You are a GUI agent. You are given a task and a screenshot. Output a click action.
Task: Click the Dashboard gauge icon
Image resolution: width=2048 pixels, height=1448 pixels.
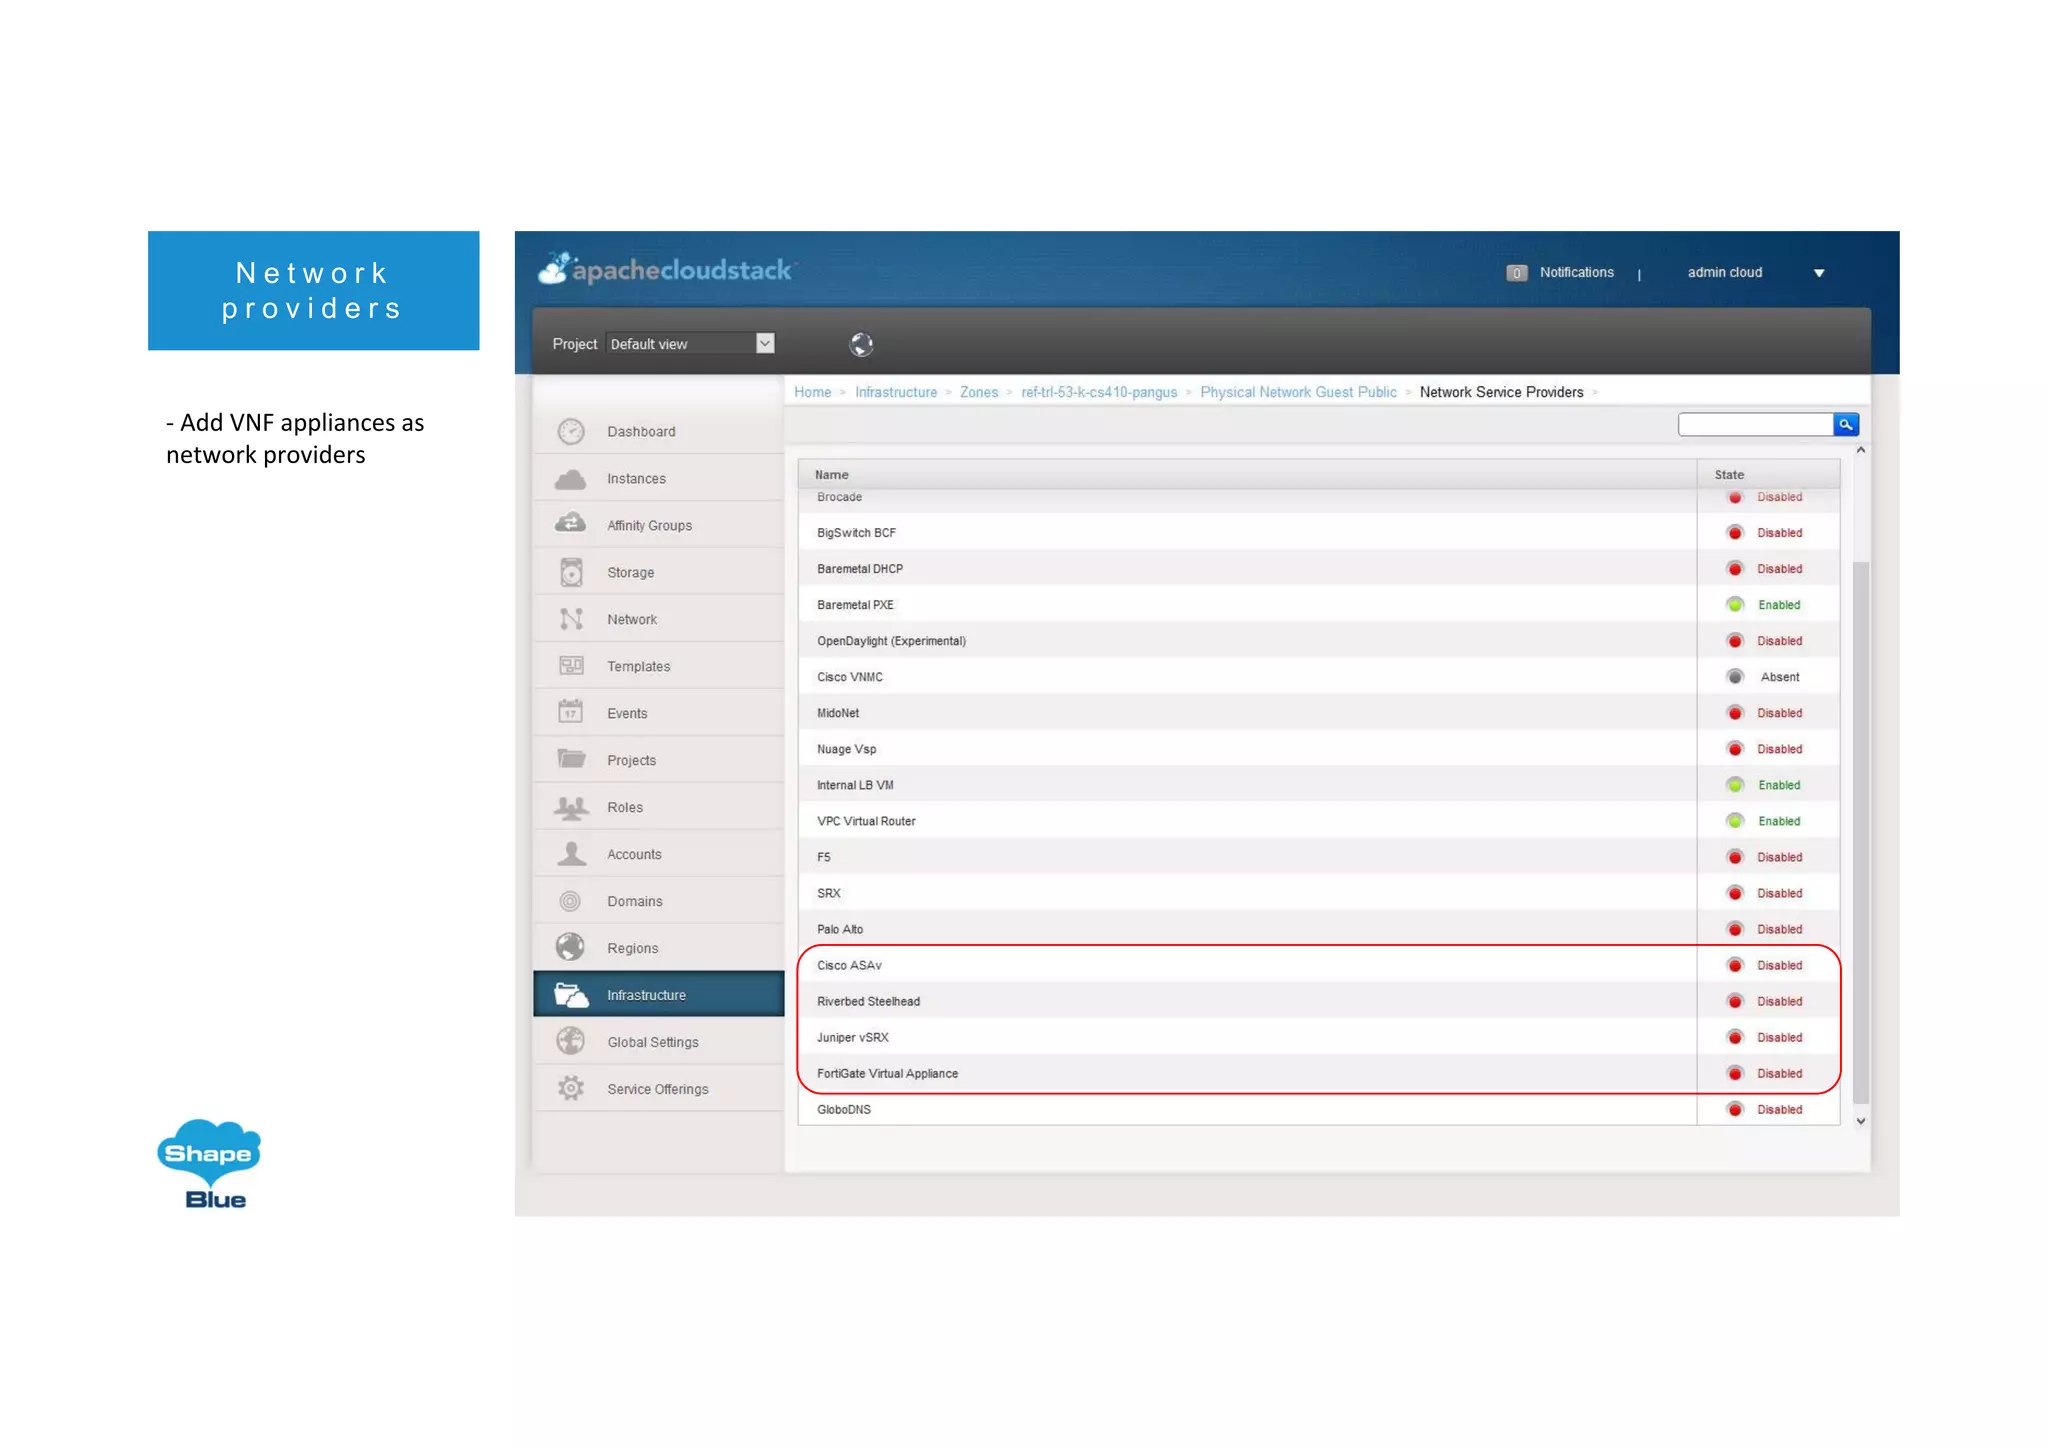(571, 431)
